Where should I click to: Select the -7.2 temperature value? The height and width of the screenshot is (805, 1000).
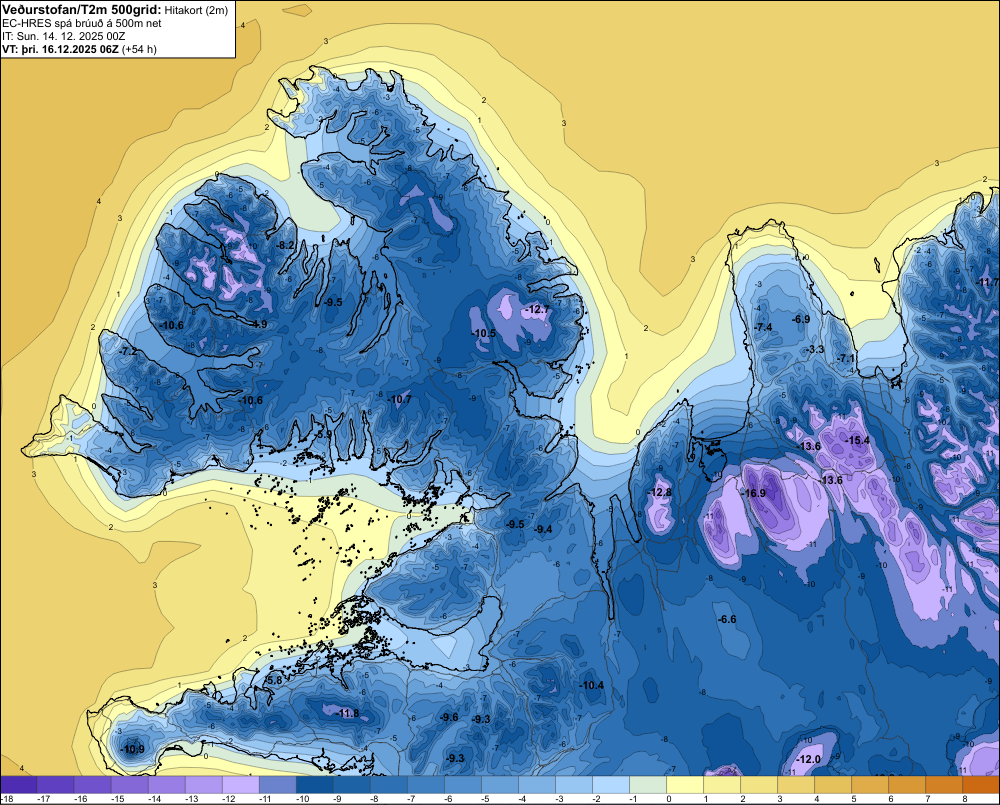point(128,351)
